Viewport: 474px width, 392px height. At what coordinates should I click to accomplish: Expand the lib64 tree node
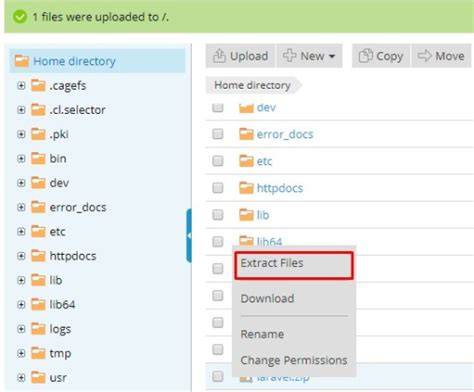click(x=21, y=305)
